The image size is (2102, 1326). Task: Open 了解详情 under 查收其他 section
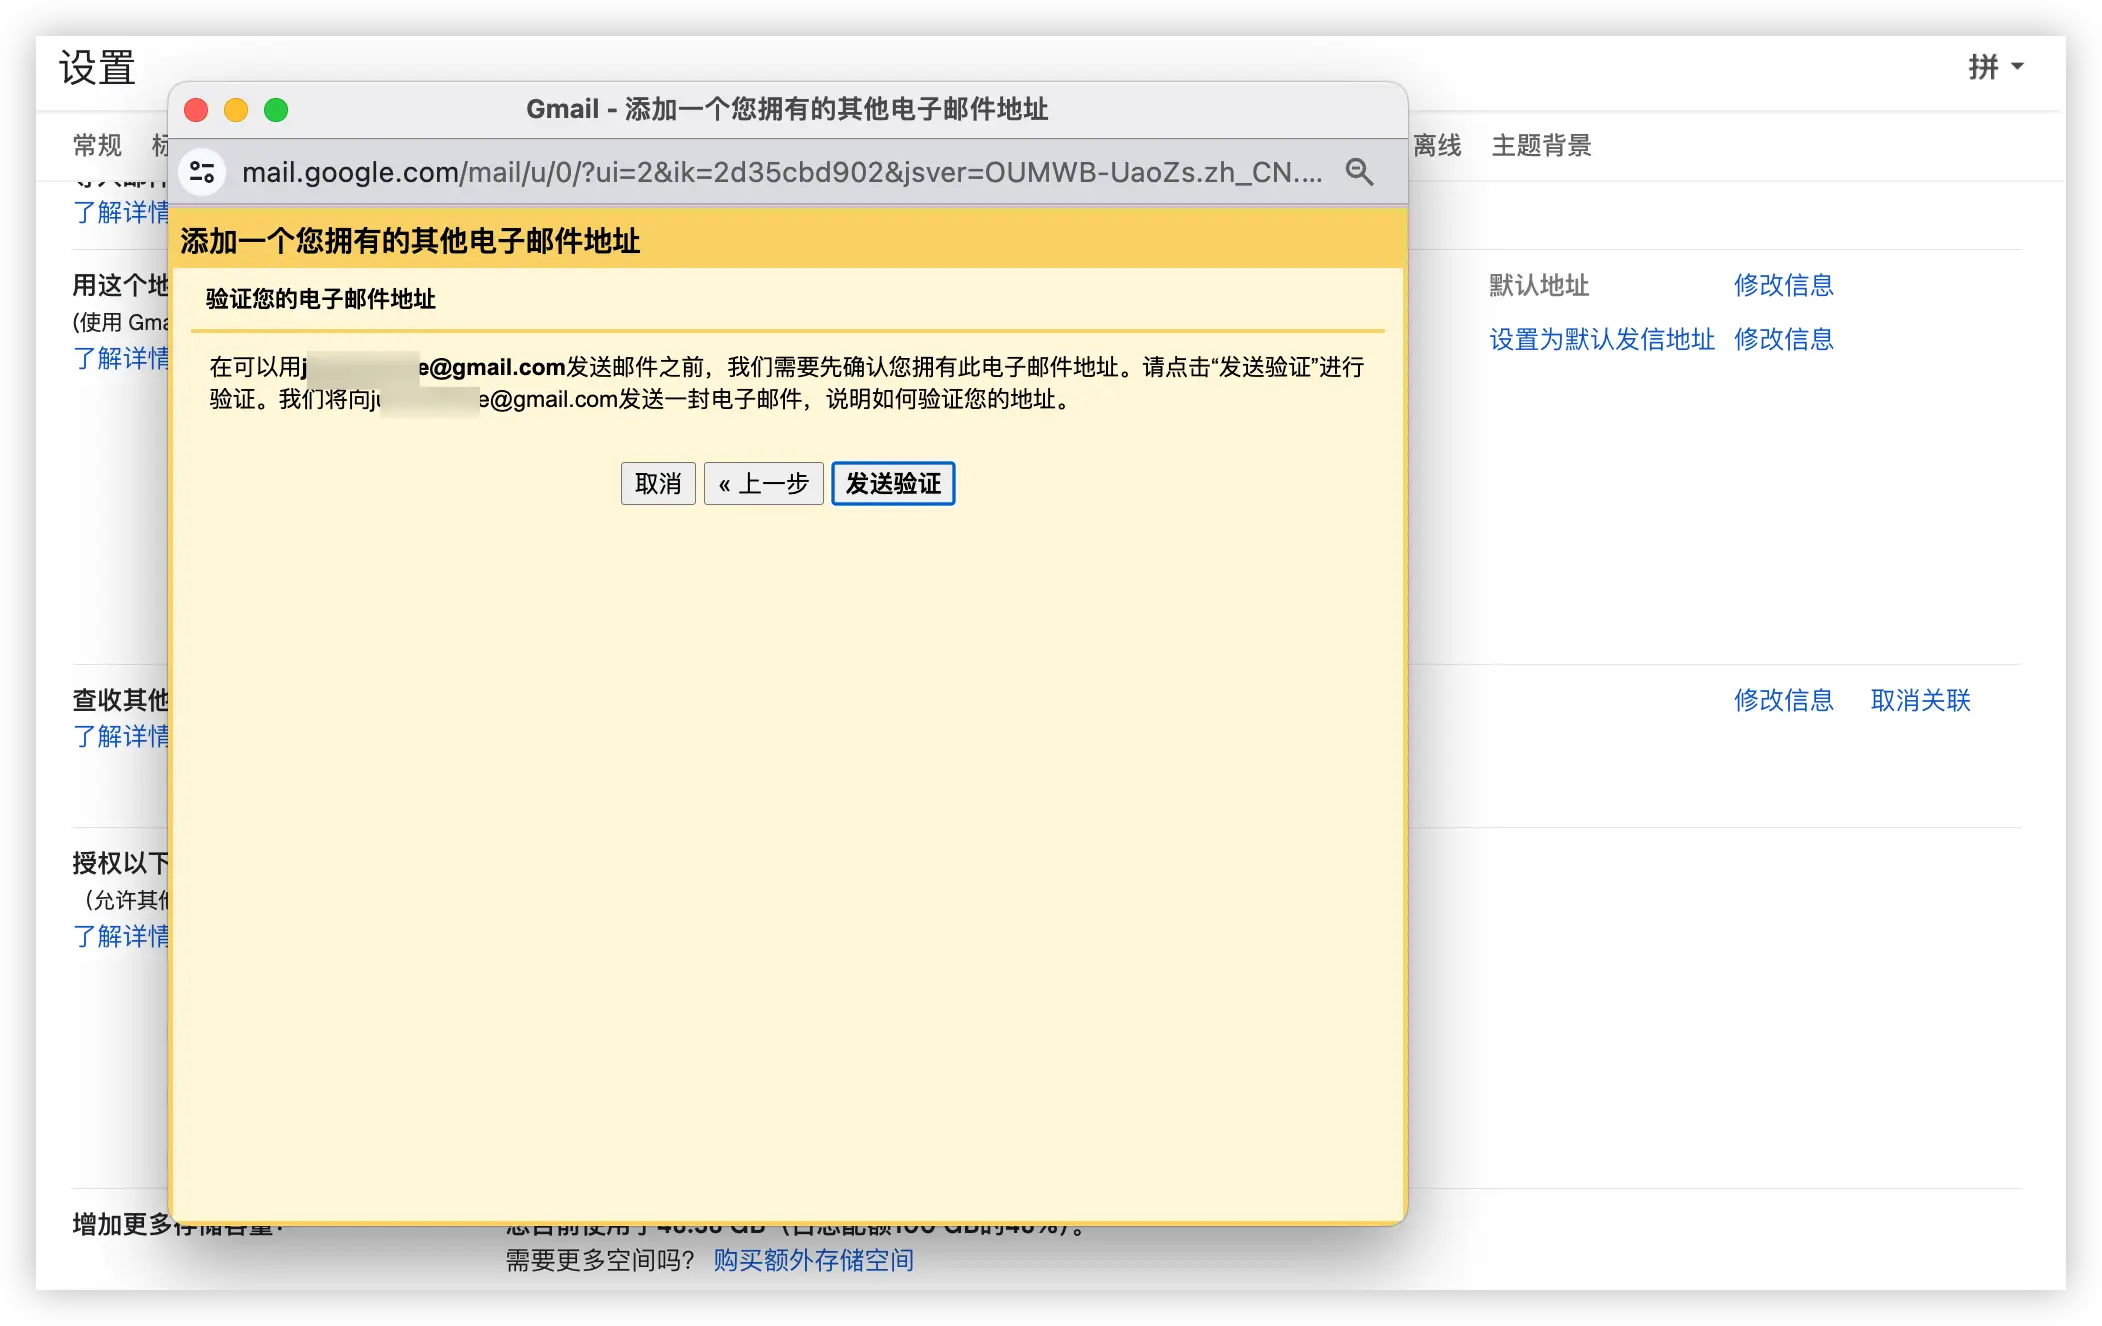(x=121, y=737)
